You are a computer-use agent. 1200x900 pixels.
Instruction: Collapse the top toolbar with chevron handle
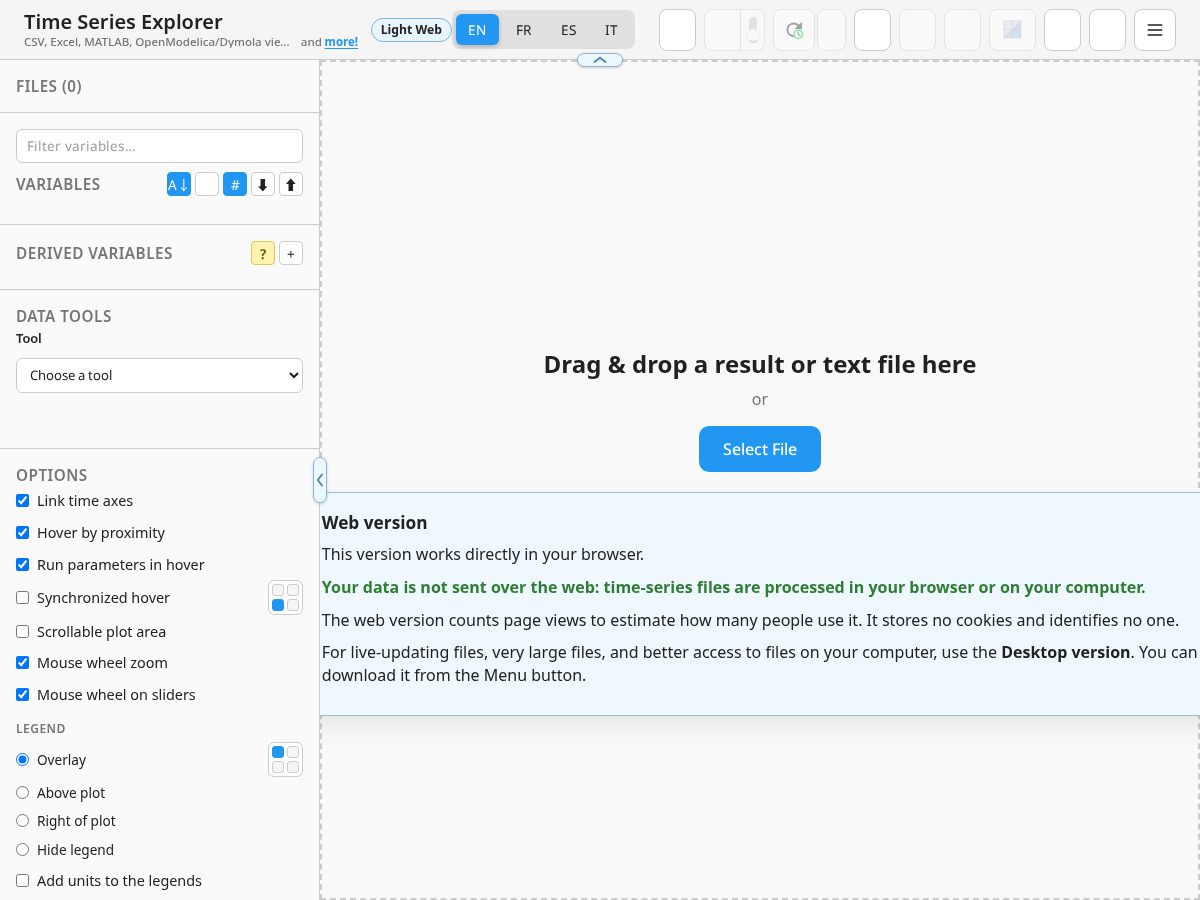tap(600, 60)
